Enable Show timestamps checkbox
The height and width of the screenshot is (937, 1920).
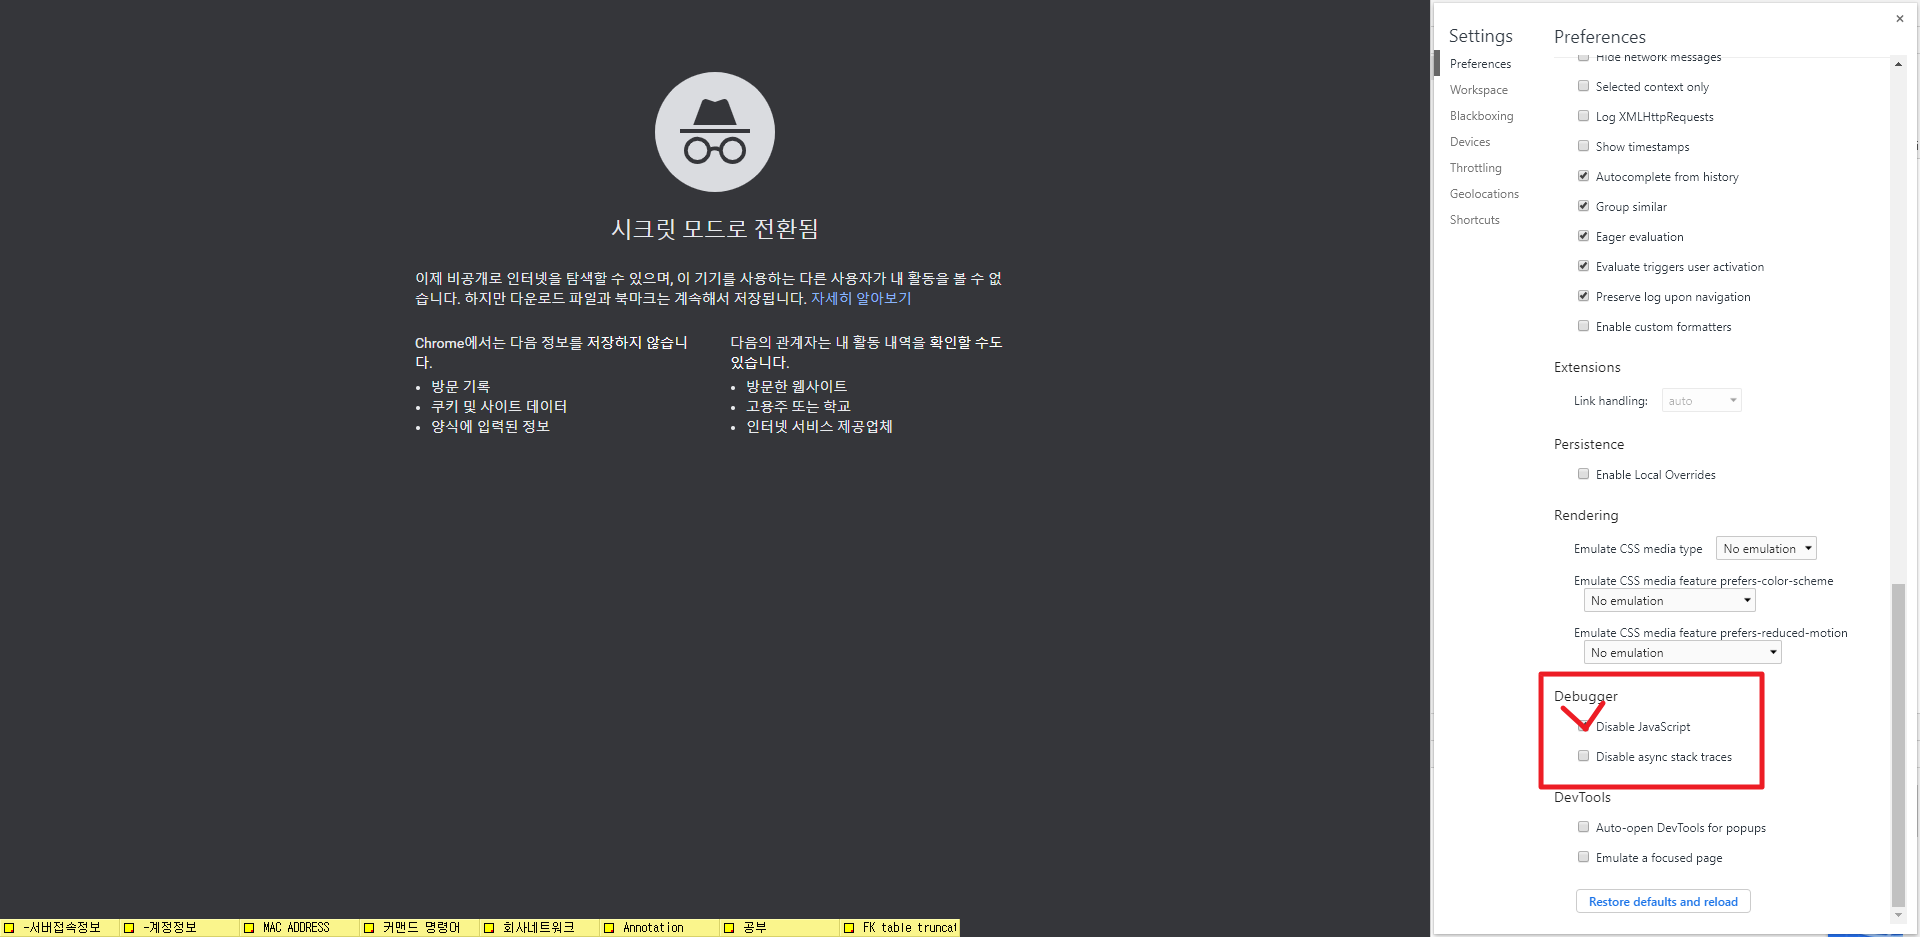coord(1583,146)
